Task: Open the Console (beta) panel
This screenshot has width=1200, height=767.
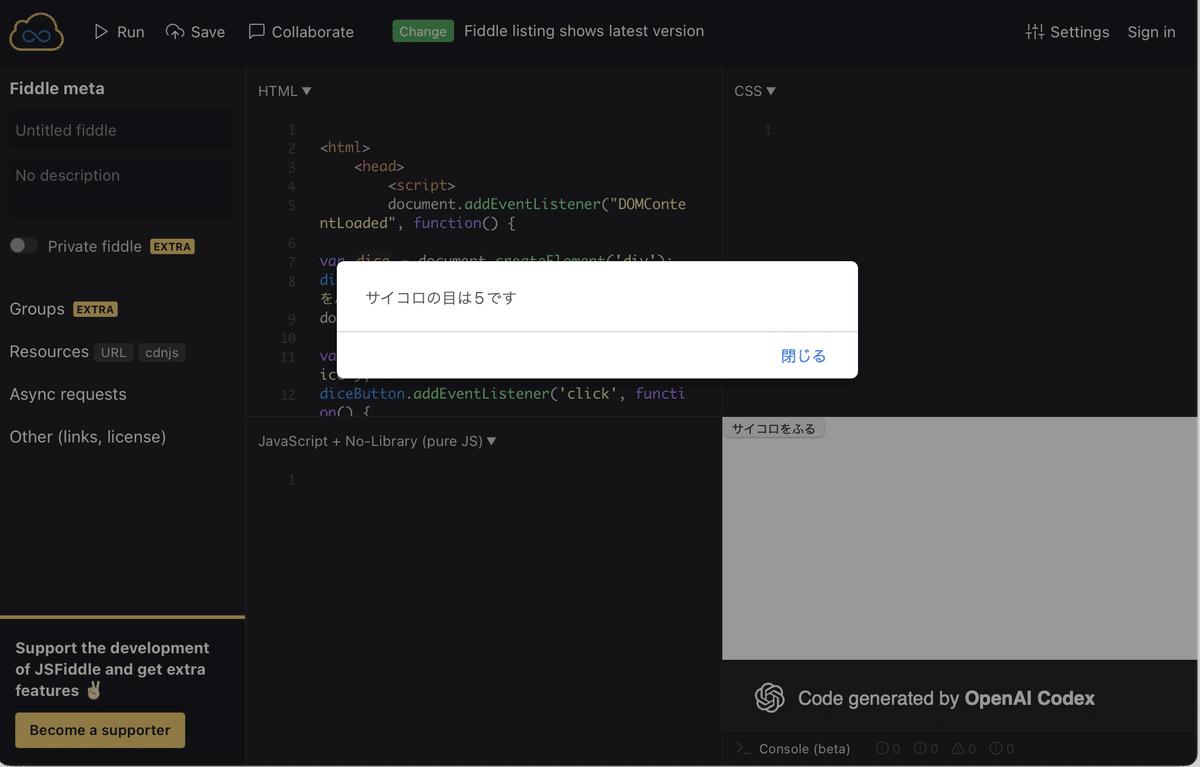Action: tap(806, 748)
